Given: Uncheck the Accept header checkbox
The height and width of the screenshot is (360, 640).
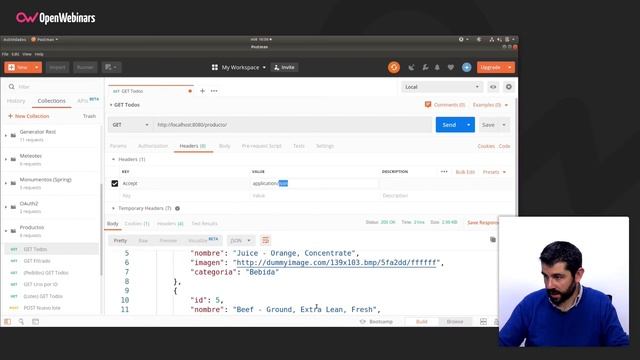Looking at the screenshot, I should [115, 183].
